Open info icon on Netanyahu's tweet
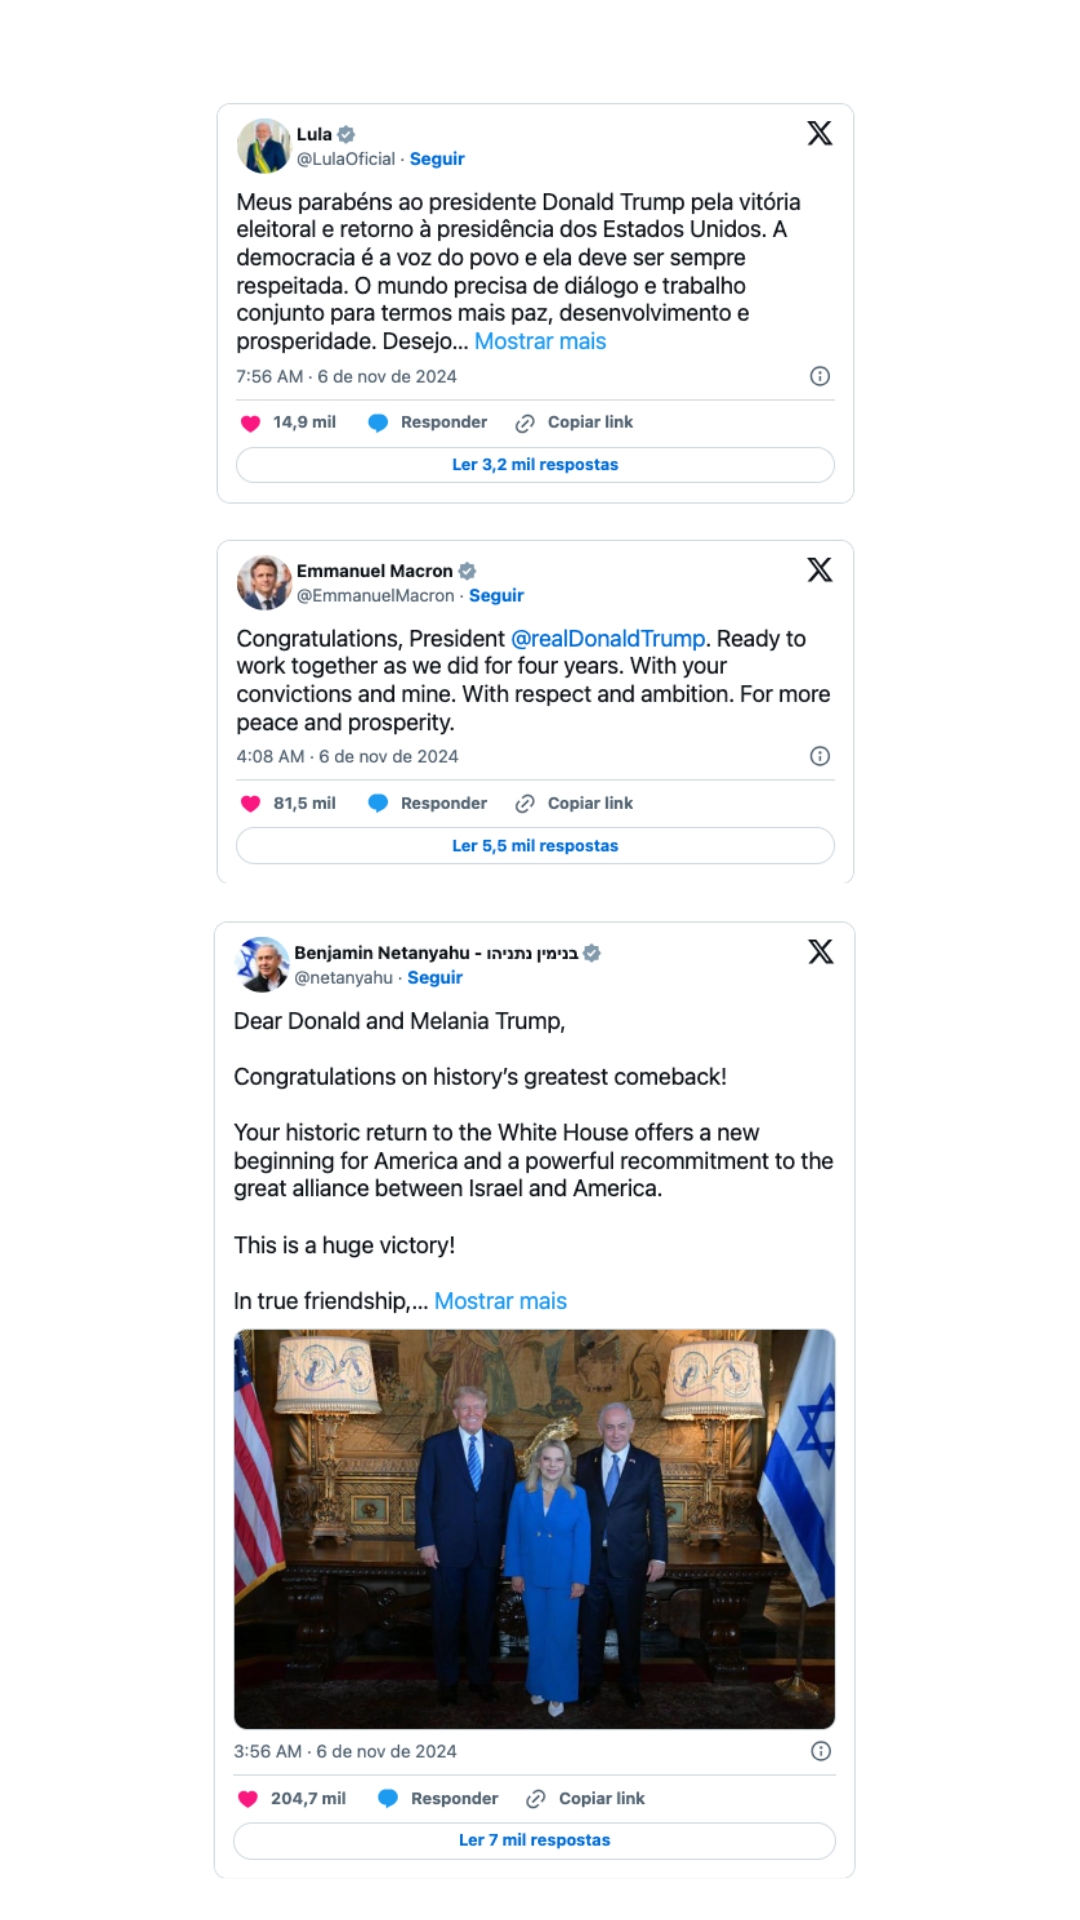The image size is (1080, 1920). pyautogui.click(x=820, y=1751)
